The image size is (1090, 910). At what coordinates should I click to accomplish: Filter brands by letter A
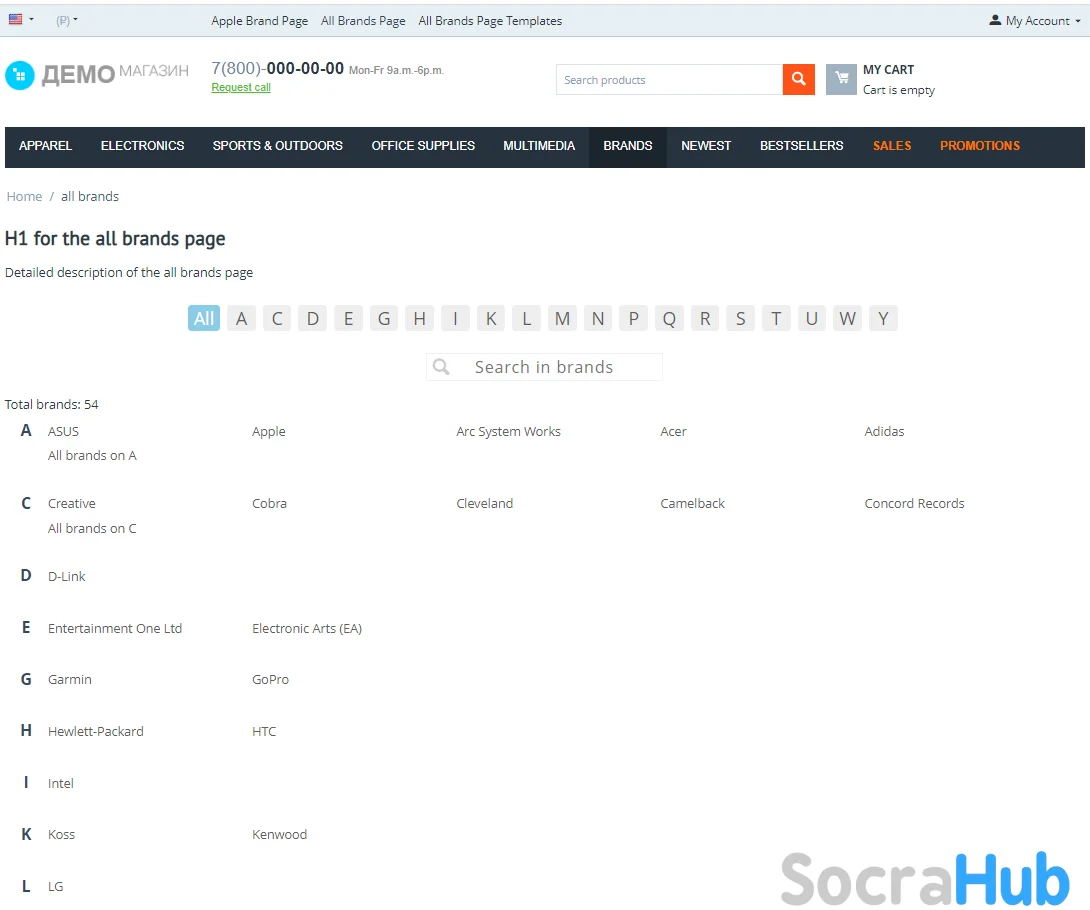tap(241, 318)
